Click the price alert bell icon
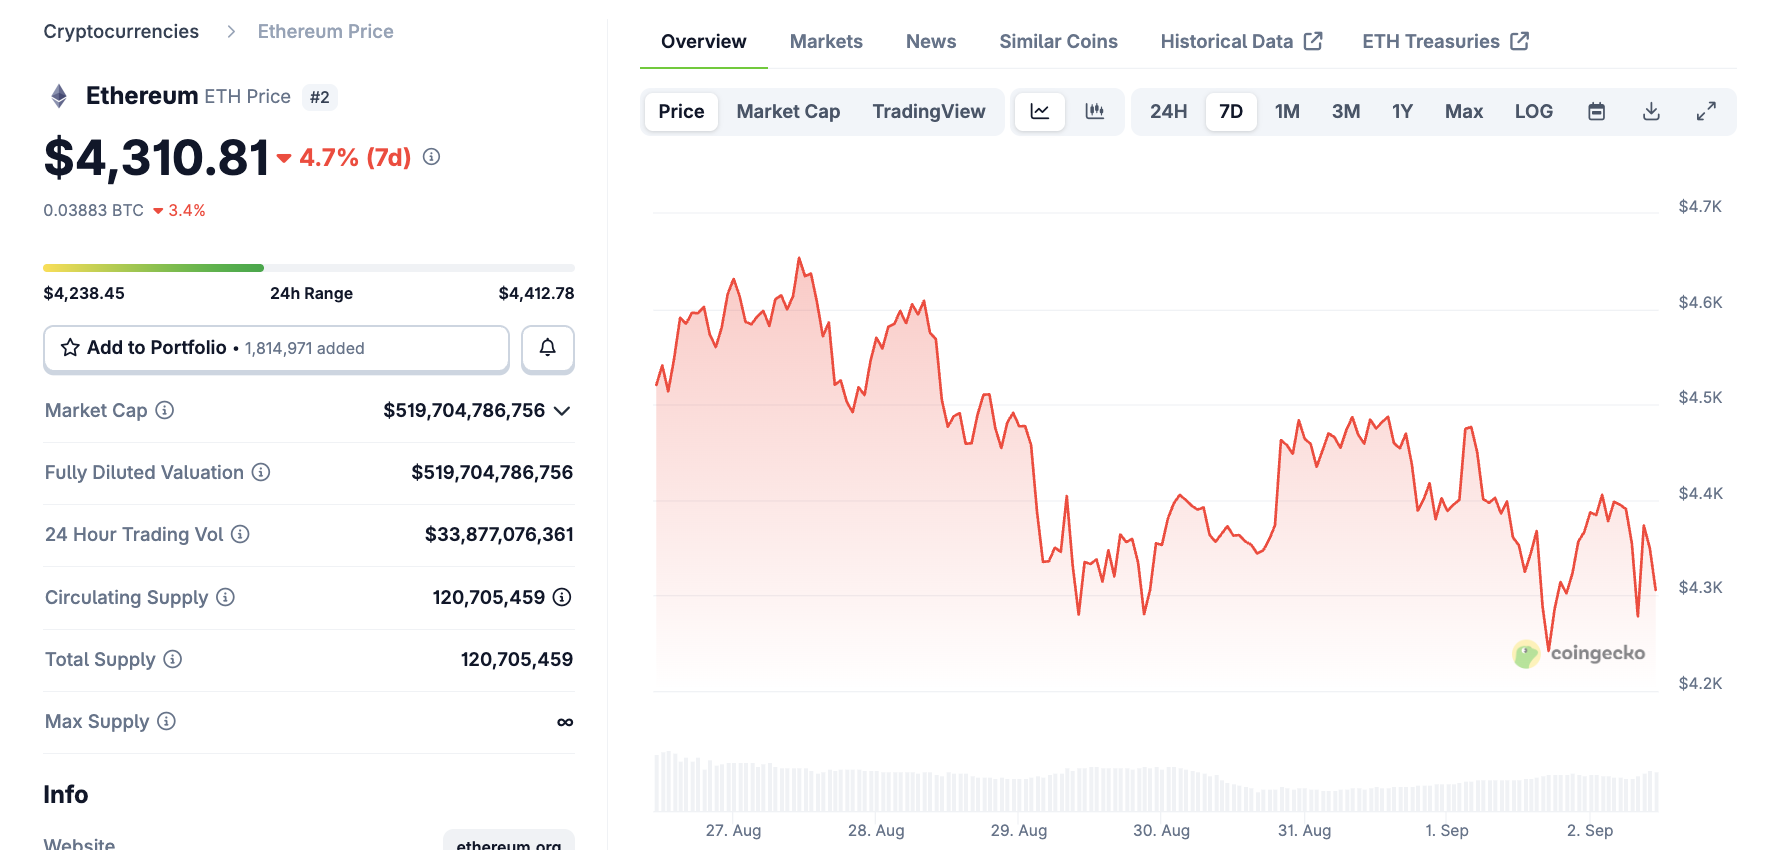1777x850 pixels. (547, 349)
